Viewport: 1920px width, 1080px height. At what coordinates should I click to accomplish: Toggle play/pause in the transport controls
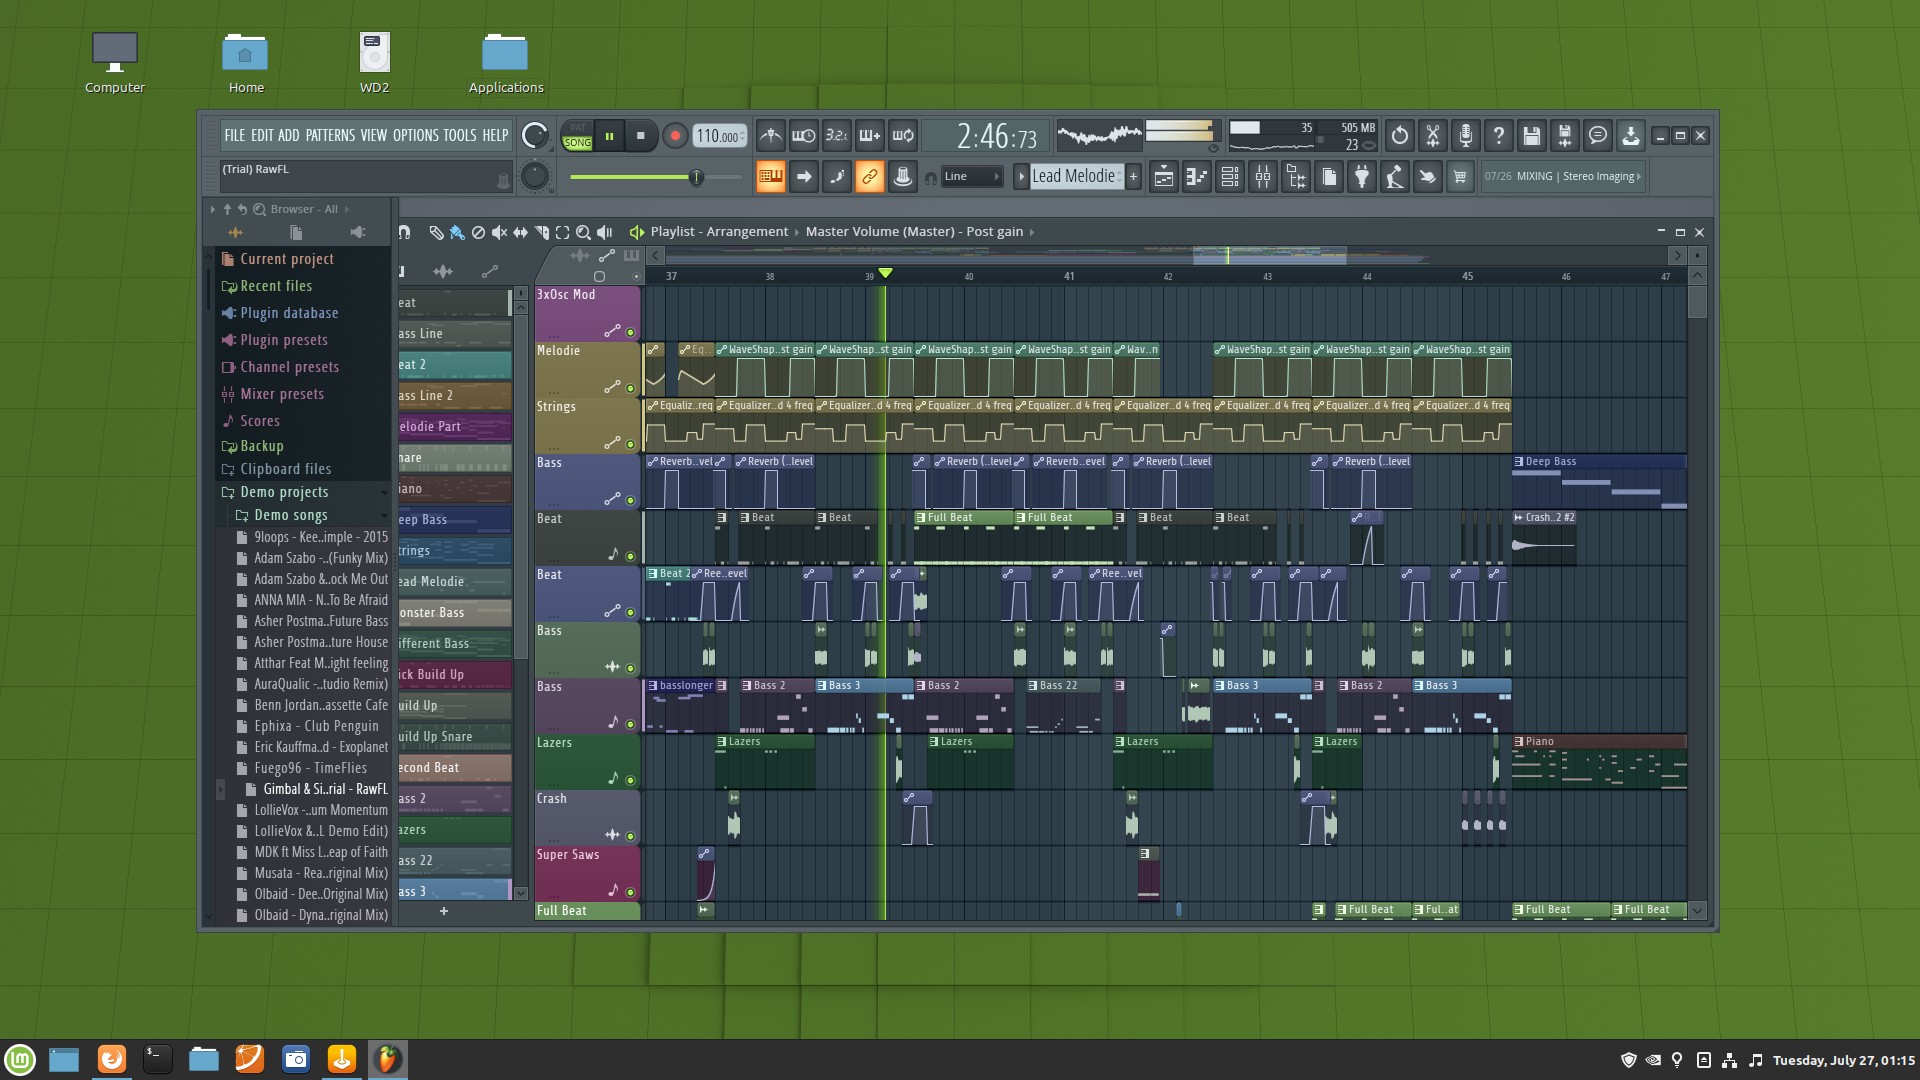608,136
